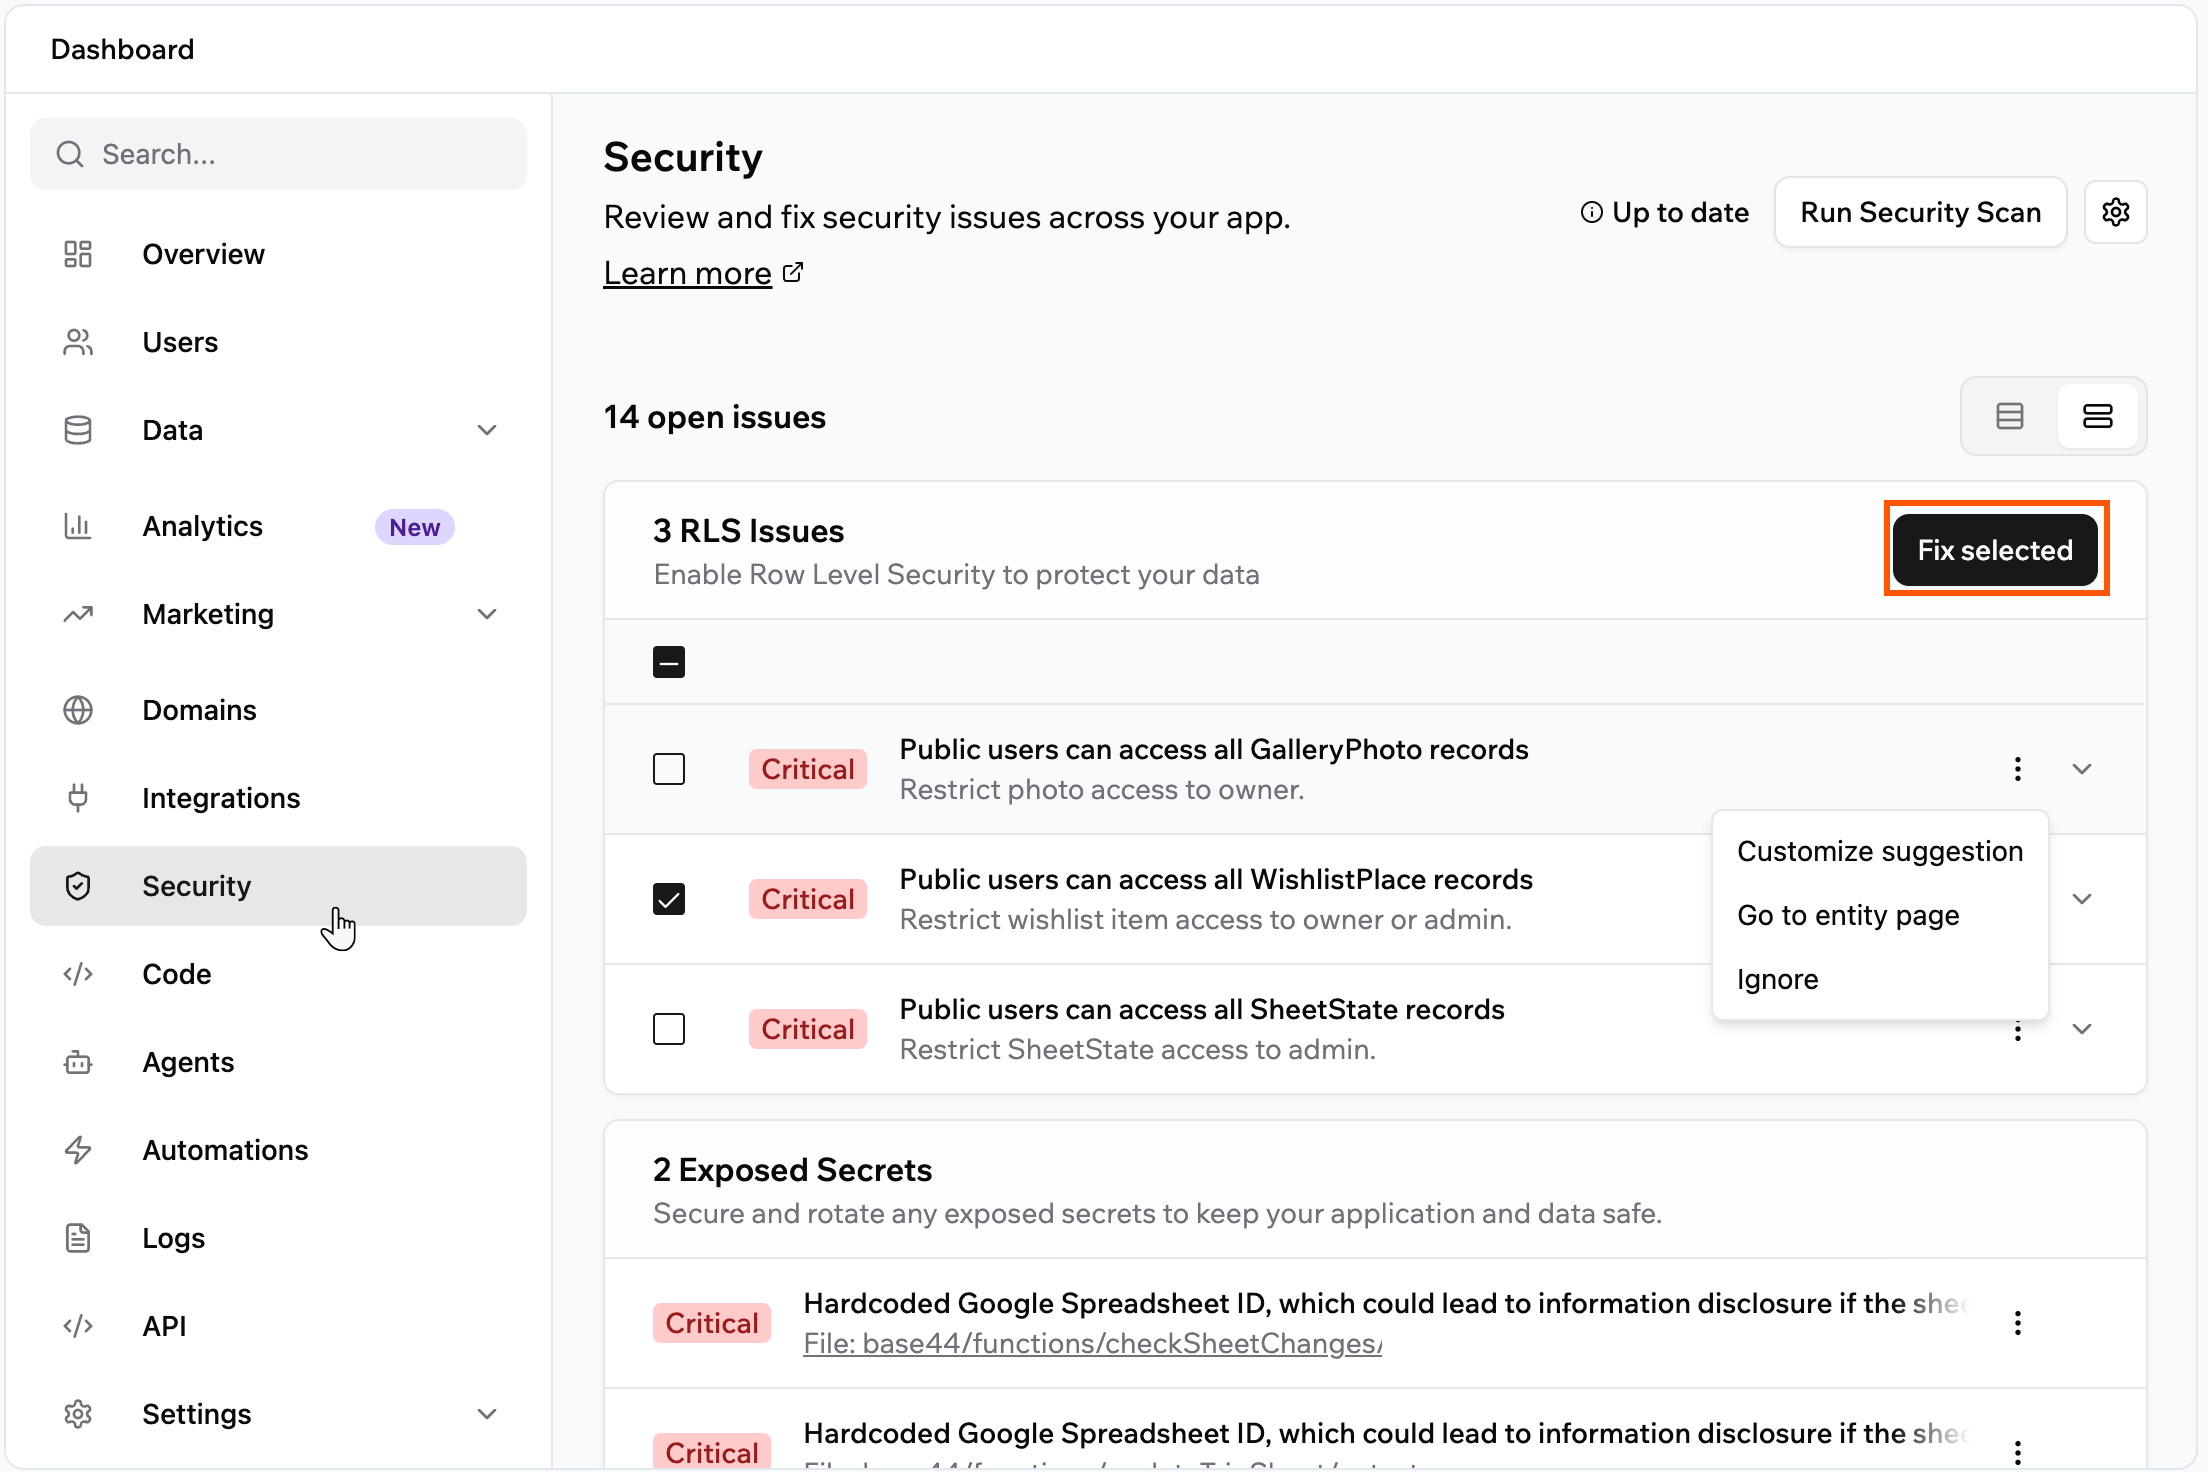
Task: Uncheck the WishlistPlace records issue checkbox
Action: 669,899
